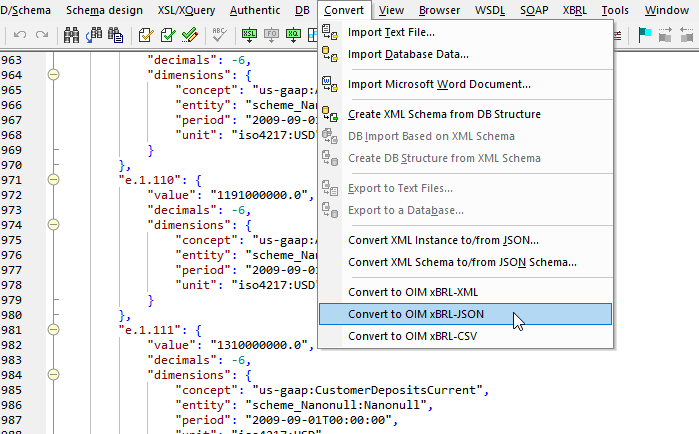Click the Spelling ABC check icon
The height and width of the screenshot is (434, 699).
(220, 35)
